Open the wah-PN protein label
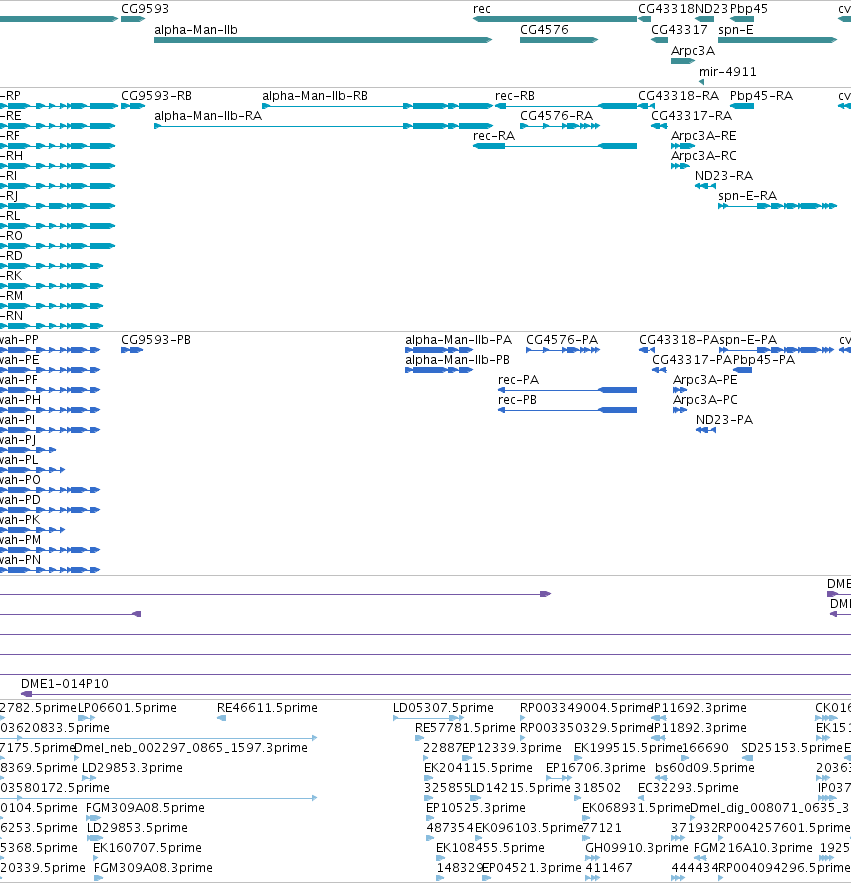Viewport: 851px width, 883px height. (20, 560)
